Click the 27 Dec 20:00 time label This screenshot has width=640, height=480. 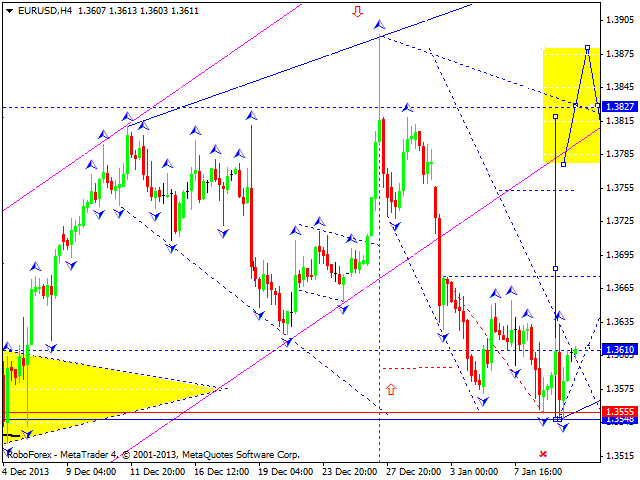click(x=413, y=471)
